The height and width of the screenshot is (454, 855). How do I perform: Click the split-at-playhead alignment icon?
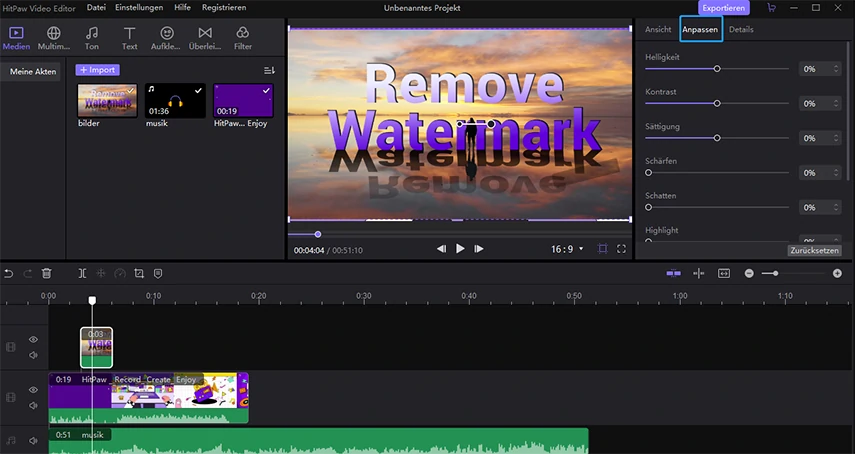pyautogui.click(x=699, y=274)
